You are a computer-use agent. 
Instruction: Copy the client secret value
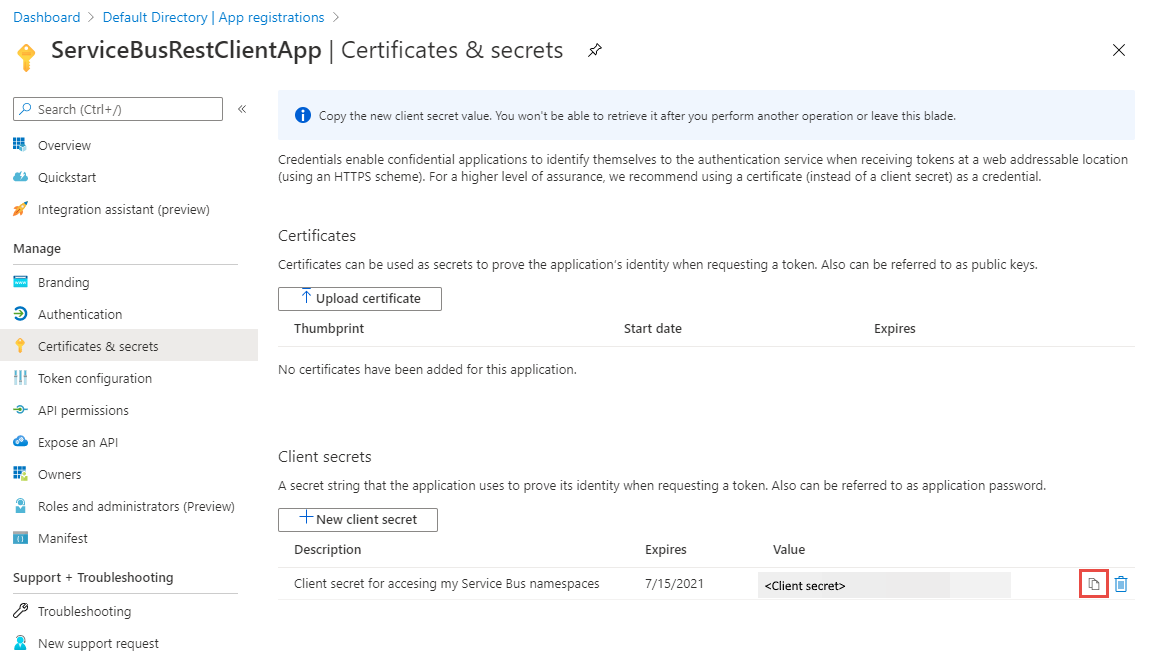[1094, 583]
